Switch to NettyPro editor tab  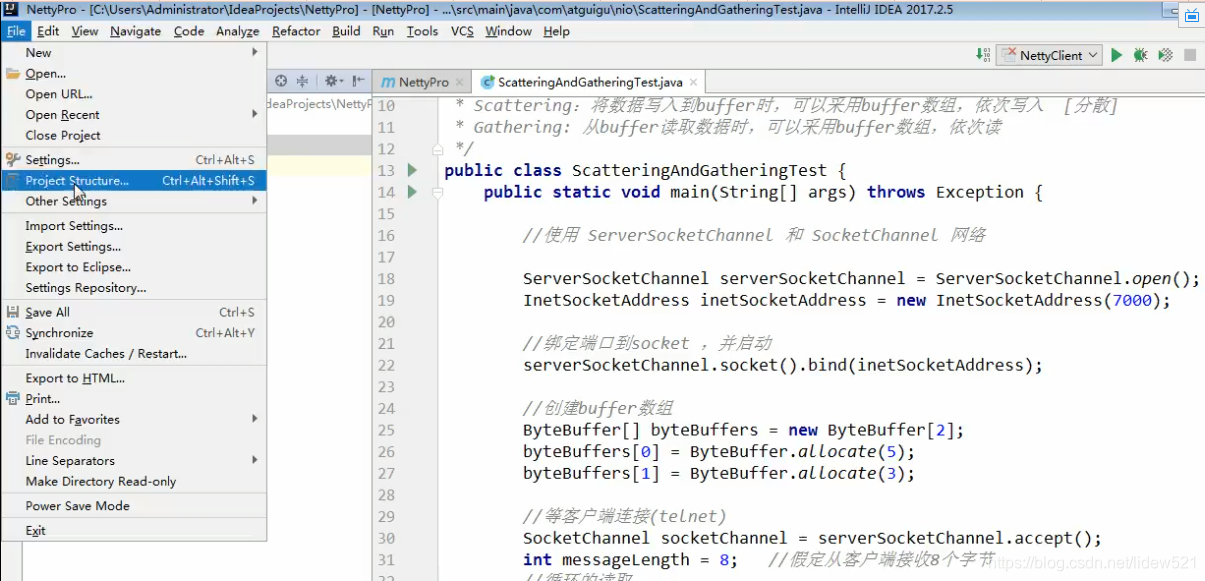[421, 82]
